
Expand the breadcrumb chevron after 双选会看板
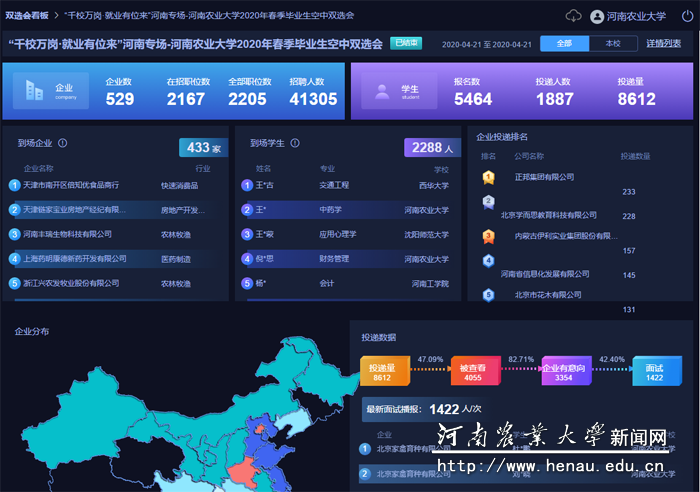[55, 16]
